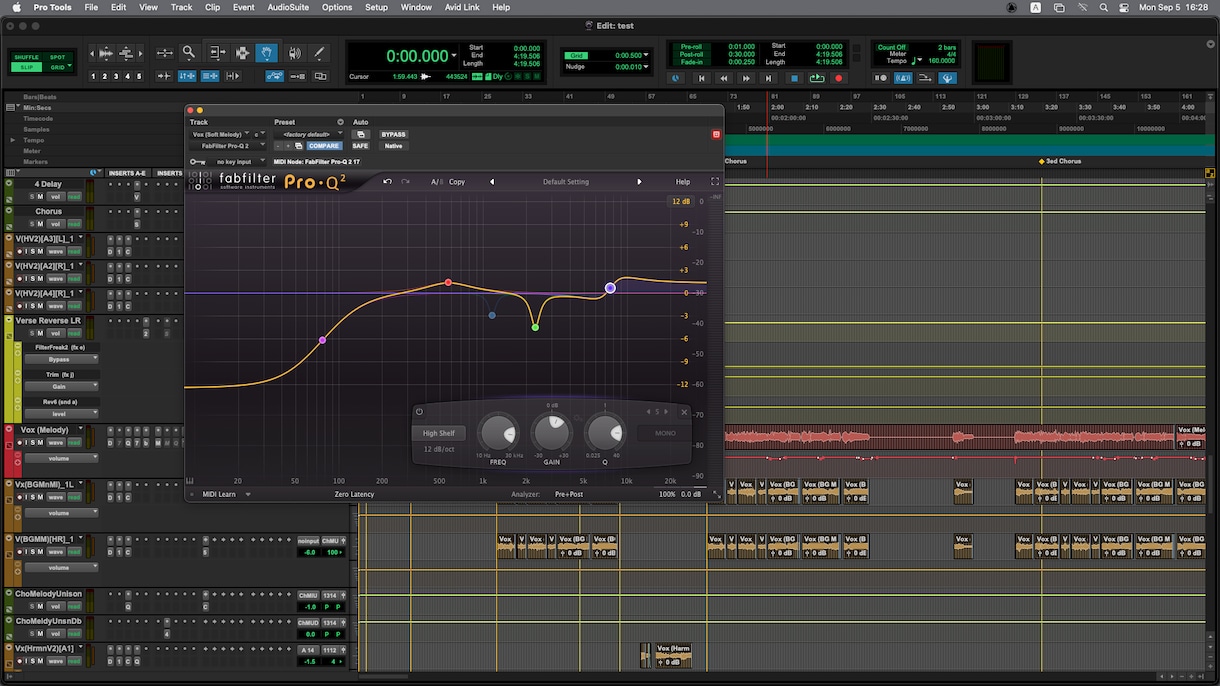Go to next preset in Pro-Q 2

tap(639, 182)
